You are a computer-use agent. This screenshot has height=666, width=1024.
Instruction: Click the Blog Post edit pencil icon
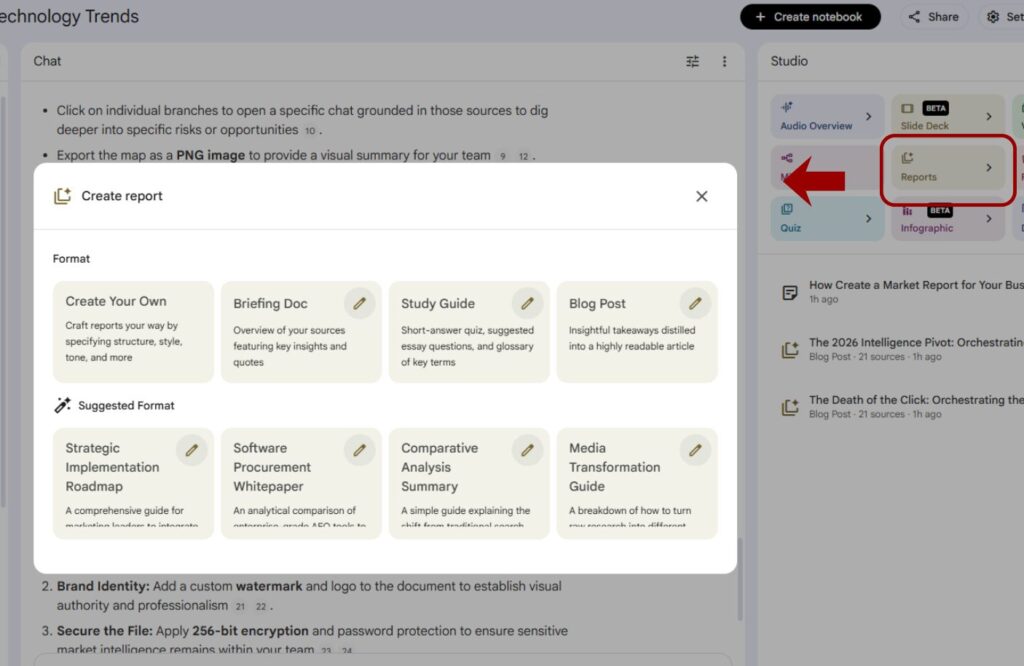695,303
